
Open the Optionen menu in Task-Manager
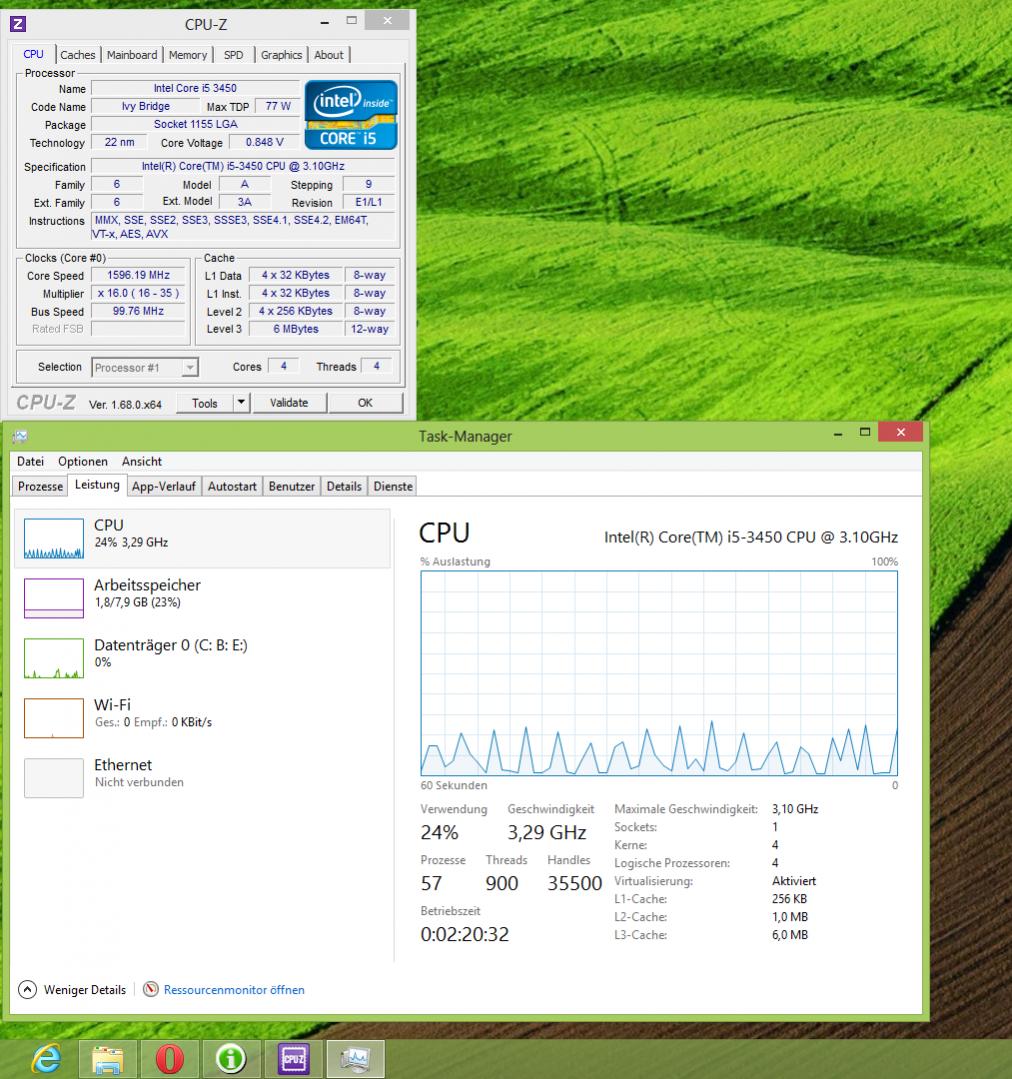point(83,461)
